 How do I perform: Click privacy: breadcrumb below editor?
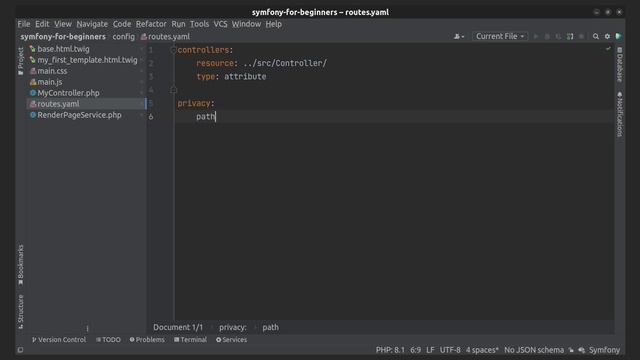coord(233,327)
